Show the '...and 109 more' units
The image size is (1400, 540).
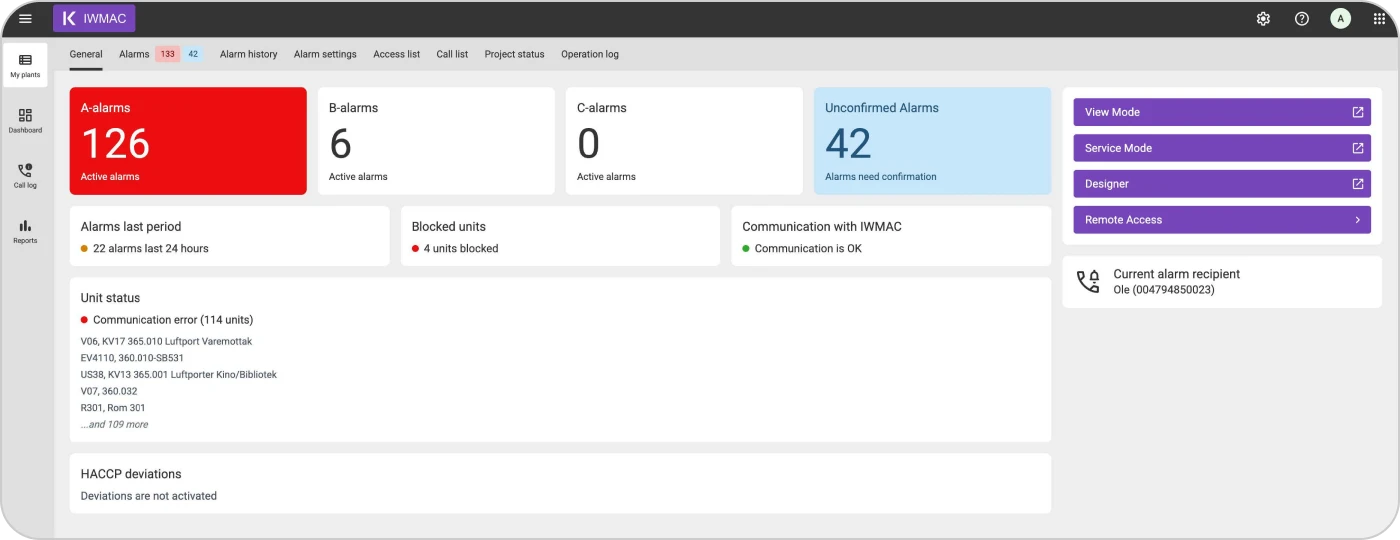(x=115, y=425)
